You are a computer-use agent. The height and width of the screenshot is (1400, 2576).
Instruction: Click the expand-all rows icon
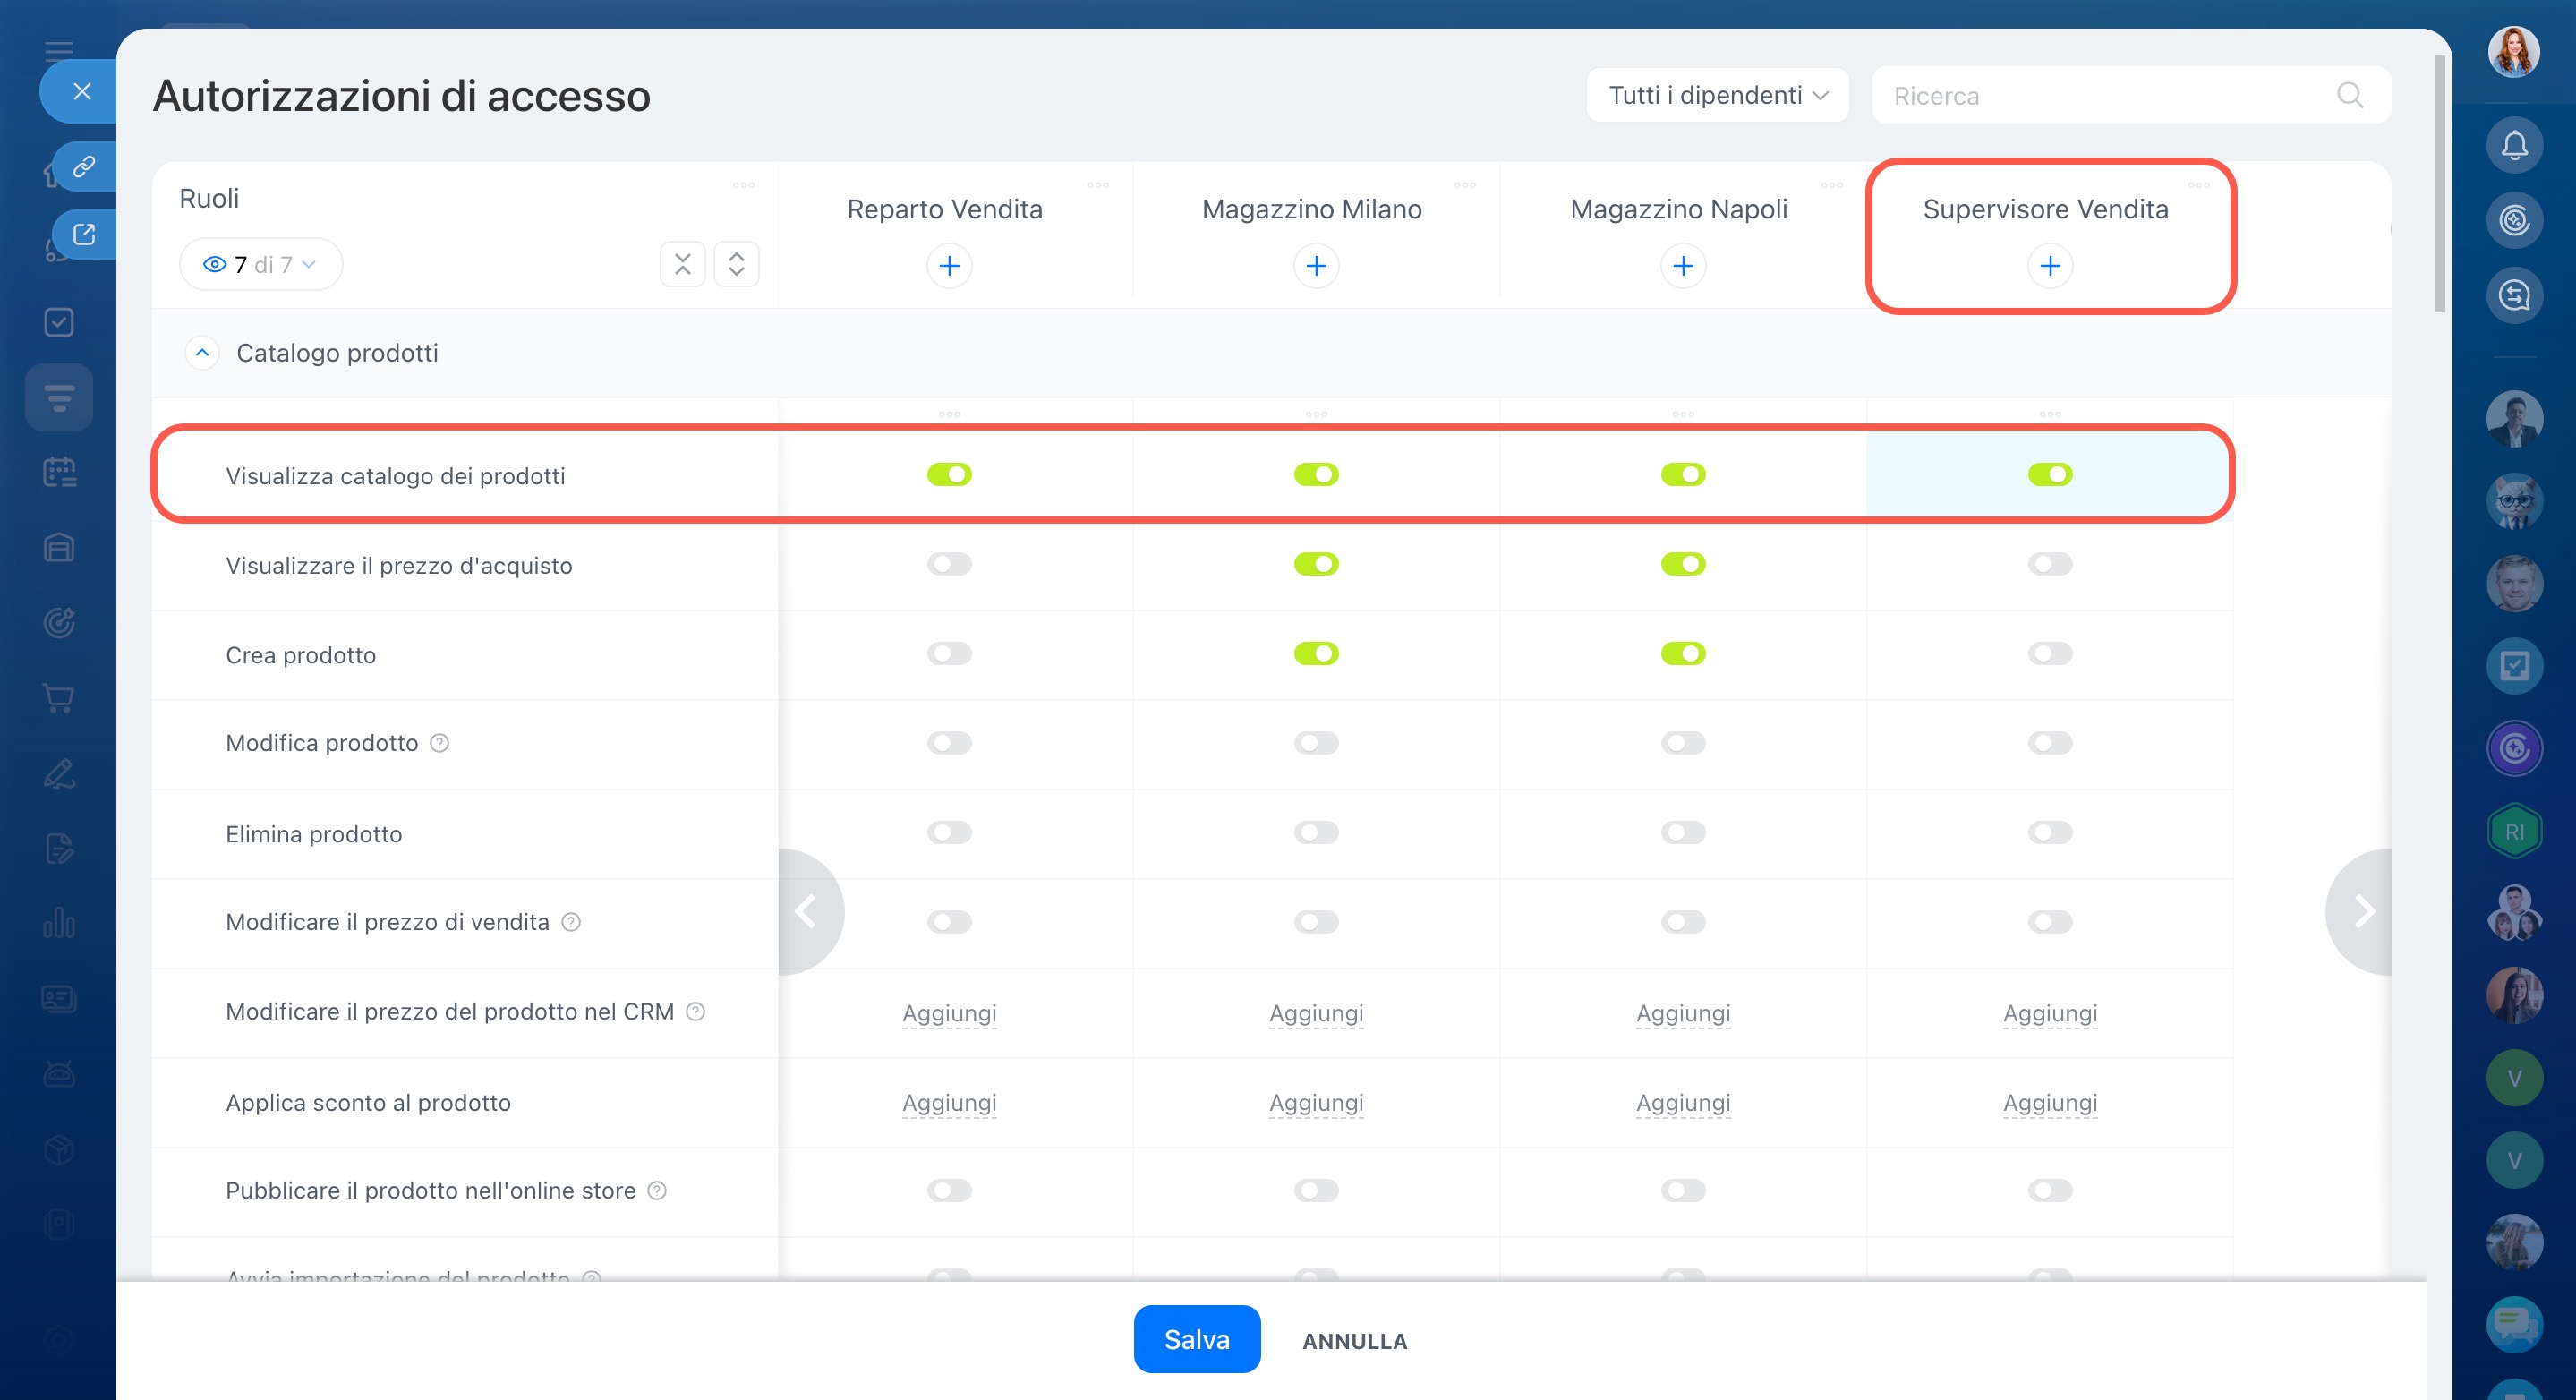736,264
